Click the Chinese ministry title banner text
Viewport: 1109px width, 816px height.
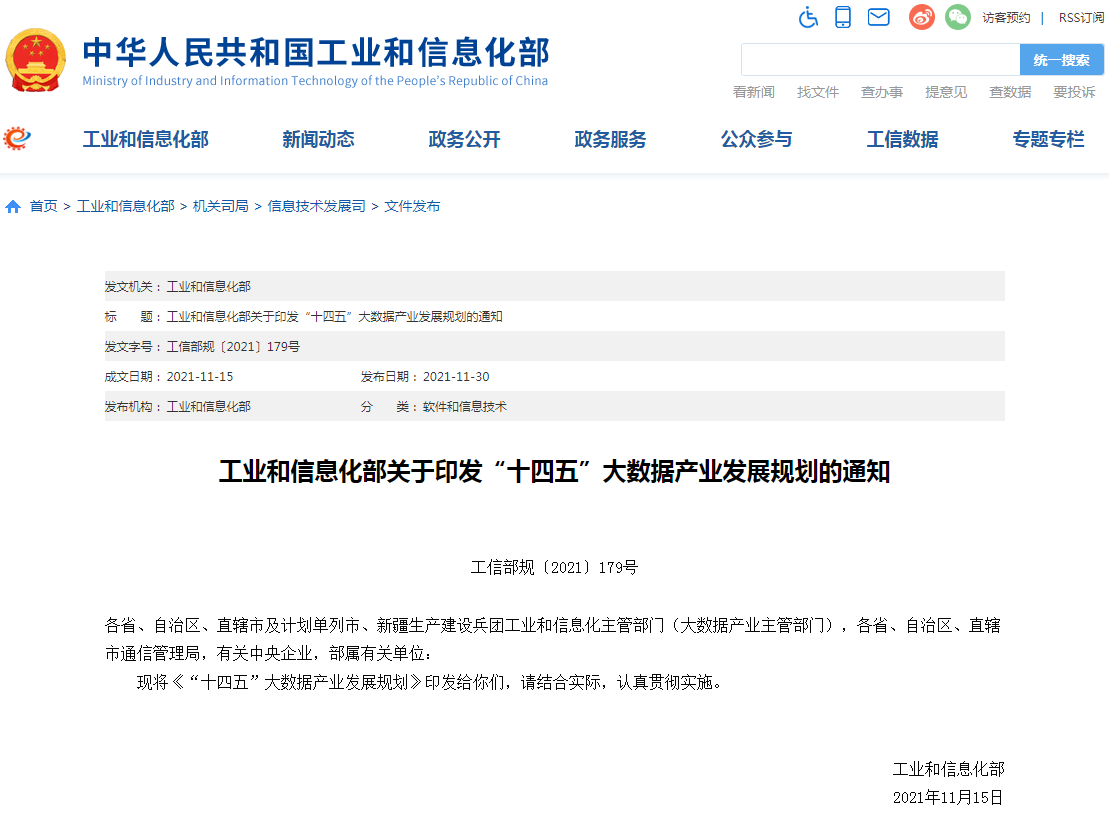click(316, 52)
